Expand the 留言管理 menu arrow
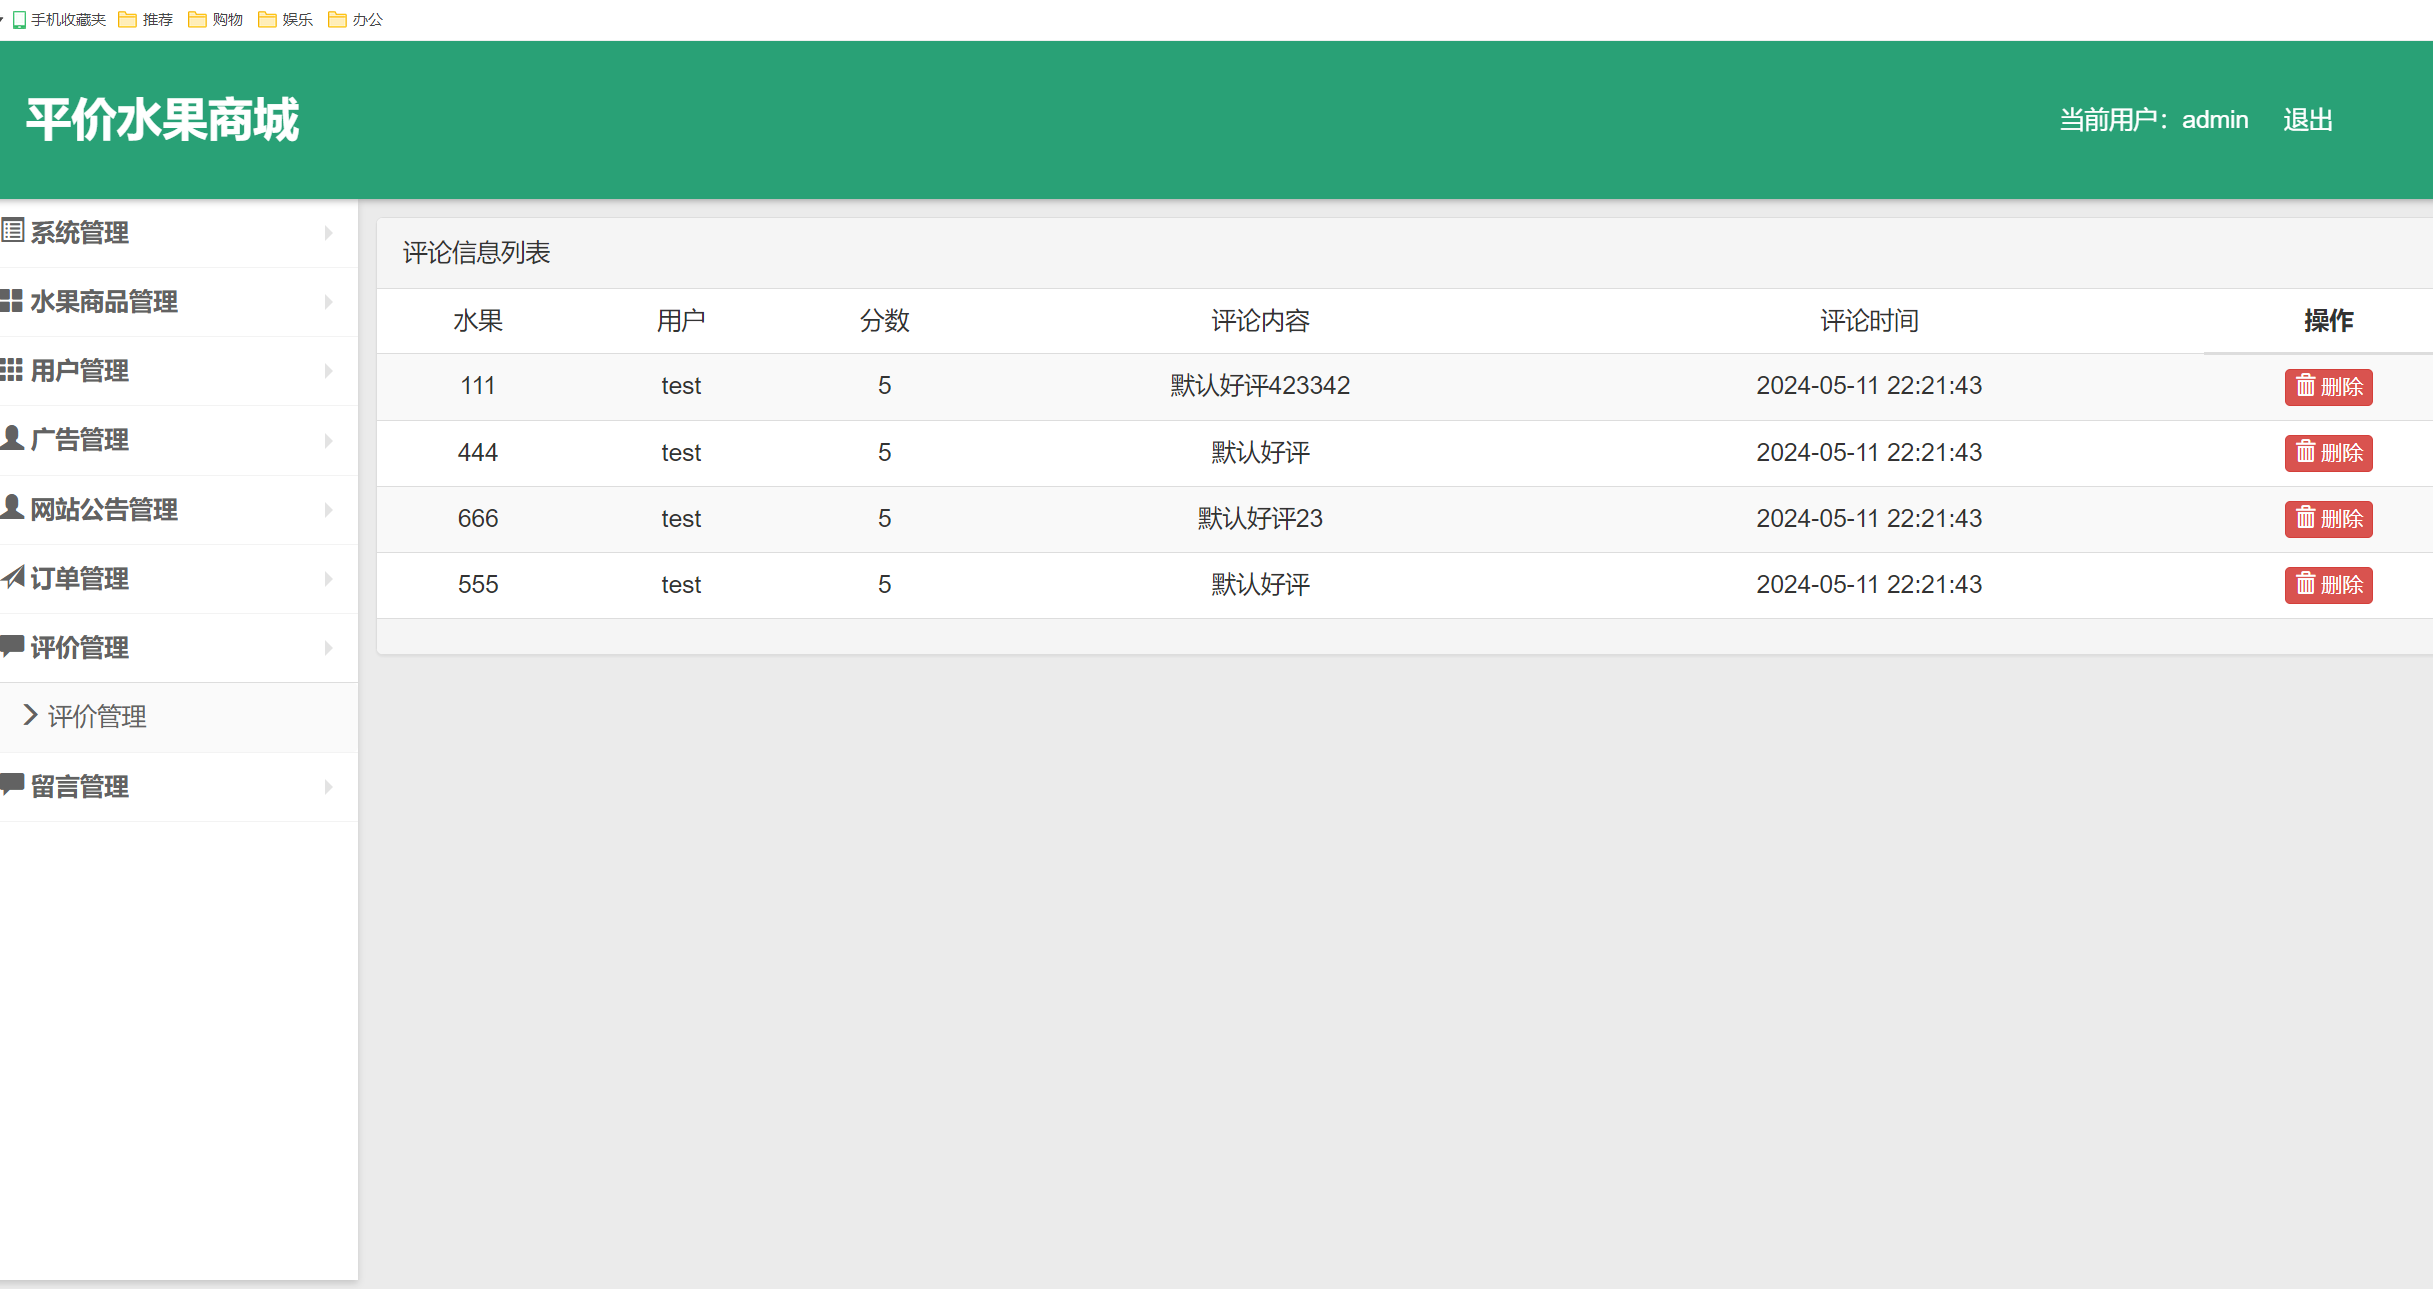This screenshot has width=2433, height=1289. 328,787
